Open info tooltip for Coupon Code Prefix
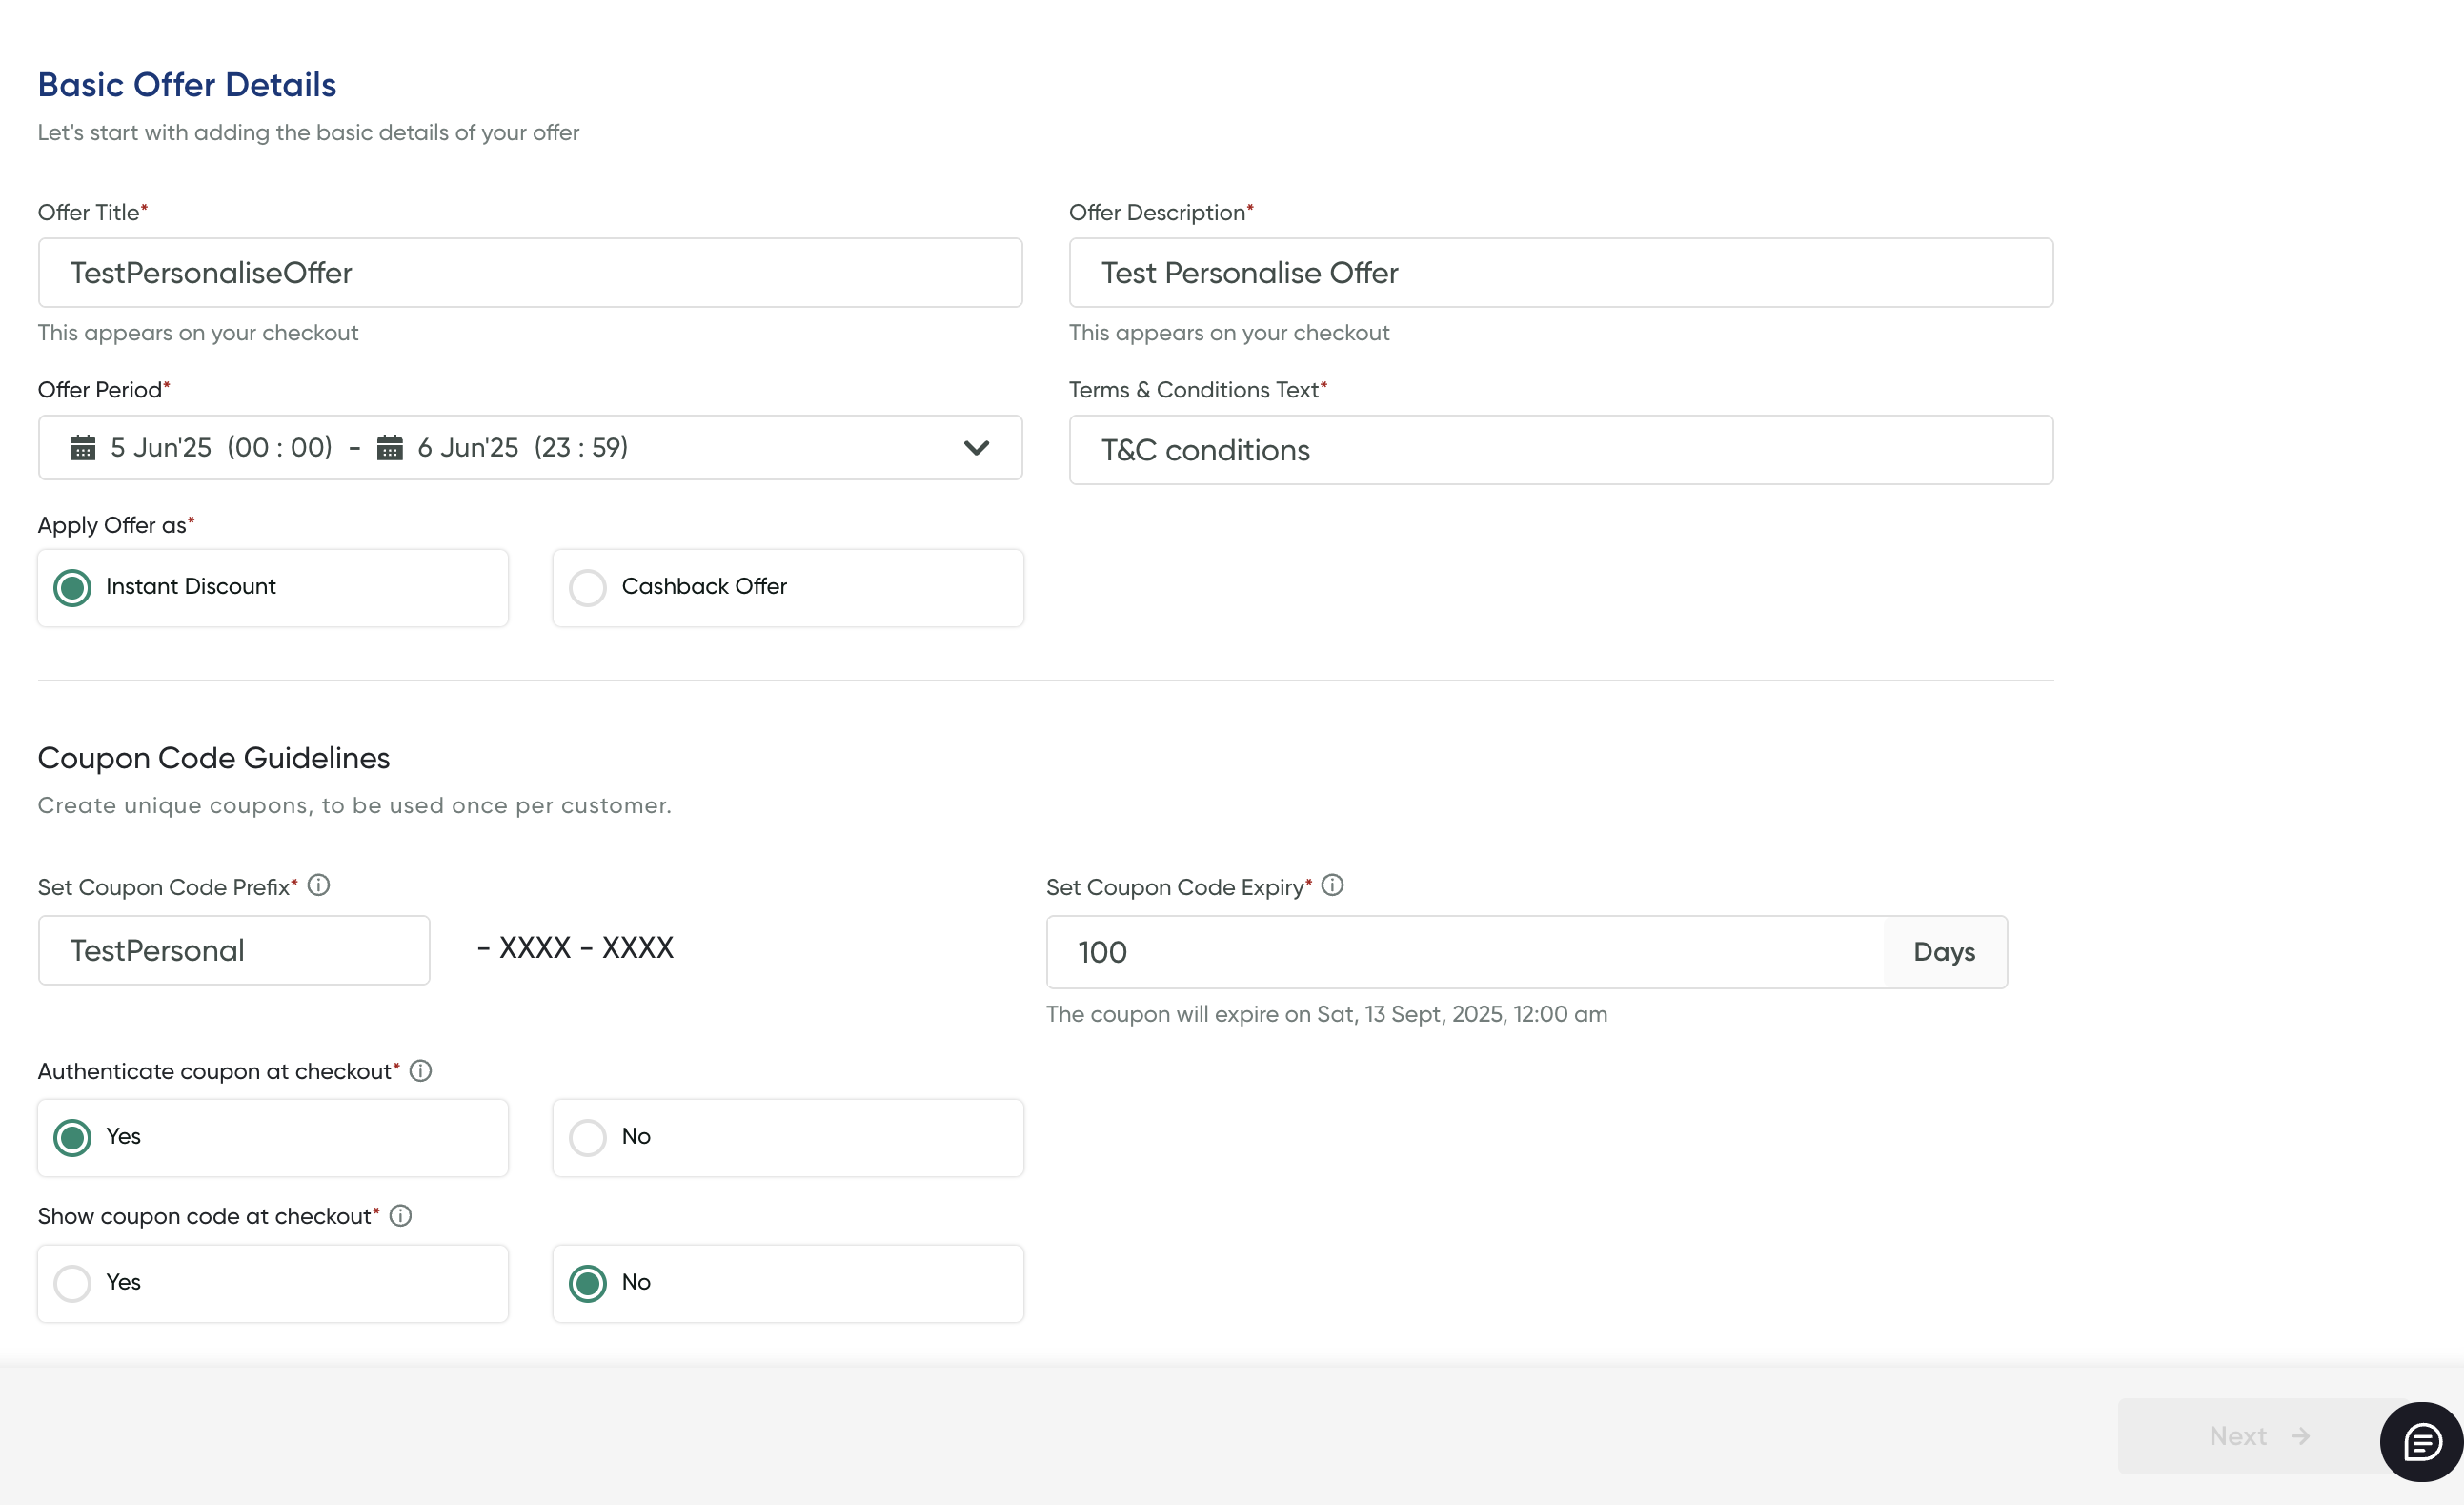 click(x=319, y=885)
